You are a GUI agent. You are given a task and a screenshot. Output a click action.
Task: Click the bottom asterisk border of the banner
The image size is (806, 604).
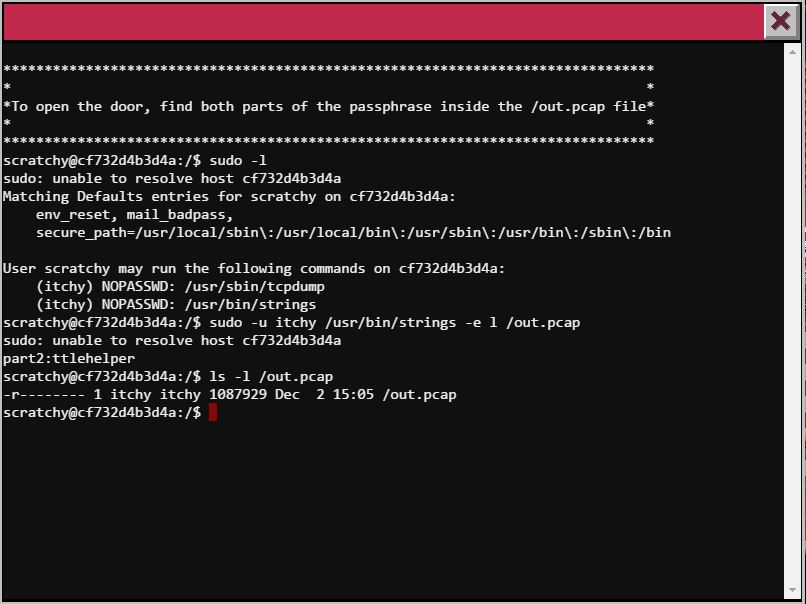[328, 142]
